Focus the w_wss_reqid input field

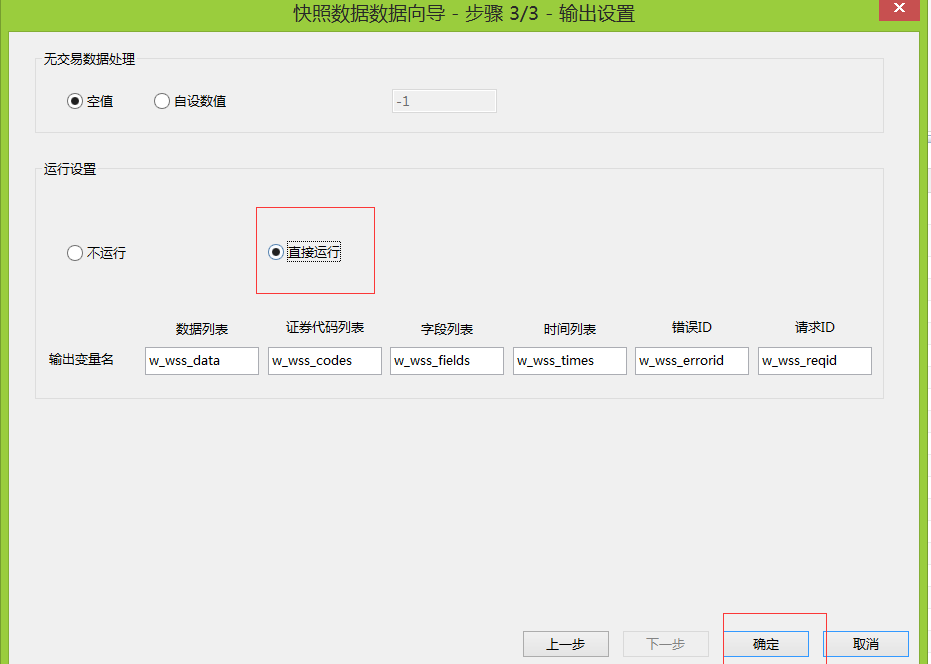coord(814,361)
